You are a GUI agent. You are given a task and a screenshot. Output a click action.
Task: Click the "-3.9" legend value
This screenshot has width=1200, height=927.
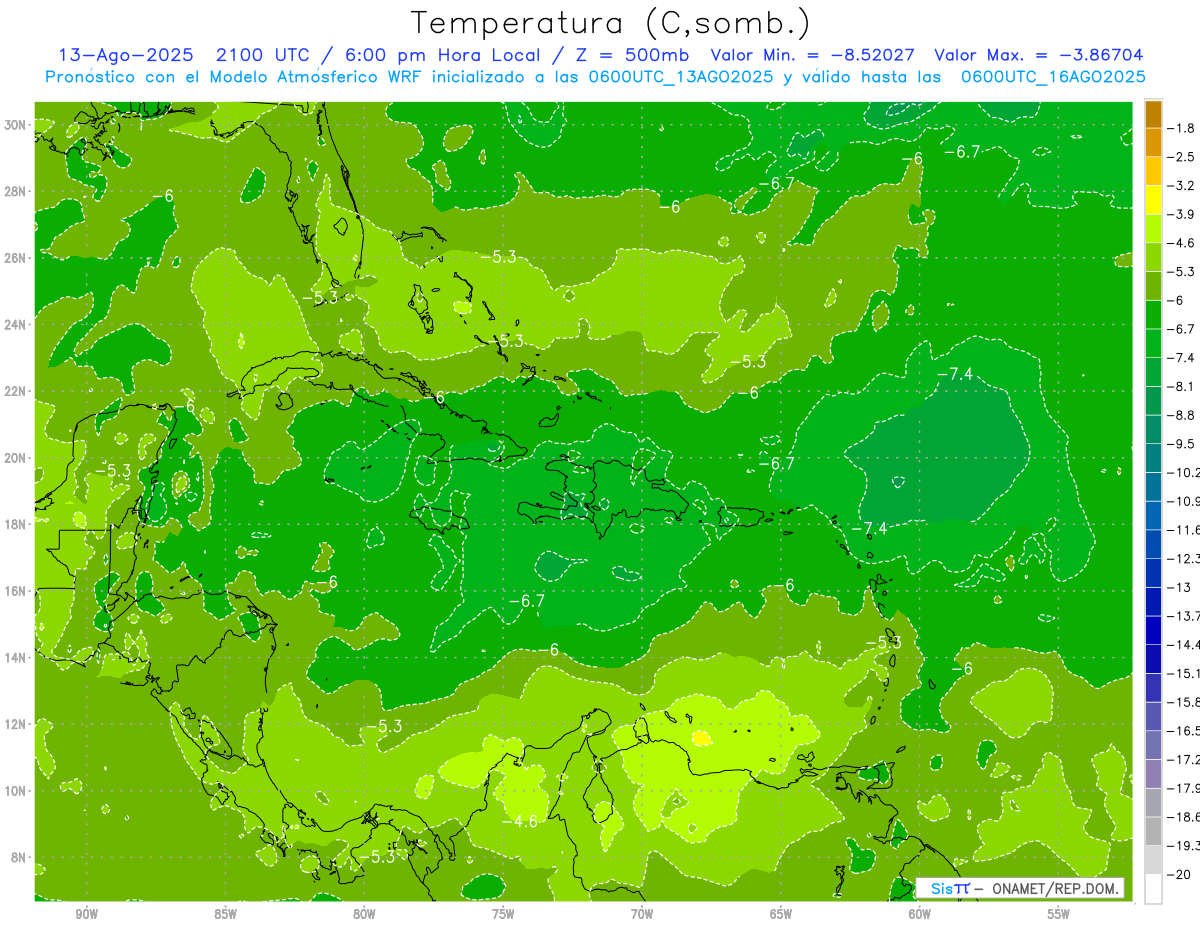1181,214
